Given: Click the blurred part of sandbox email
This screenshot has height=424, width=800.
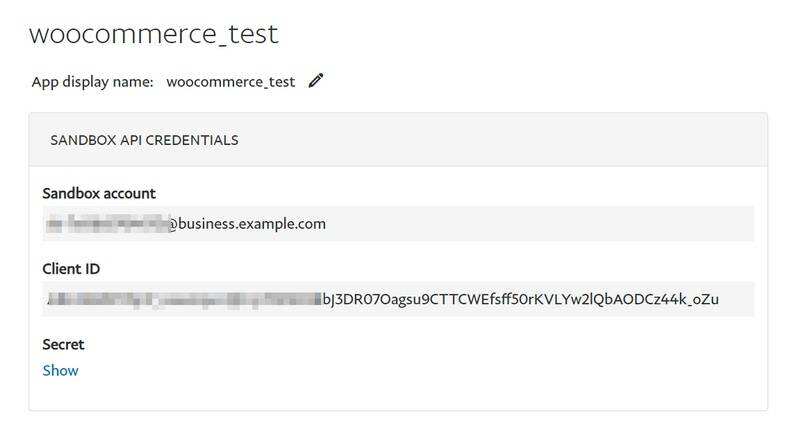Looking at the screenshot, I should [x=105, y=223].
